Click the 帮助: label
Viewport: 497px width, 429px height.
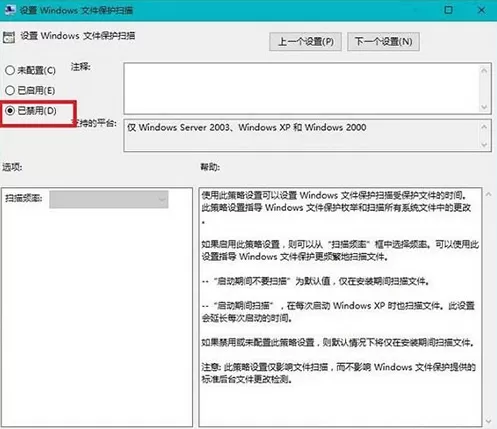[x=210, y=167]
